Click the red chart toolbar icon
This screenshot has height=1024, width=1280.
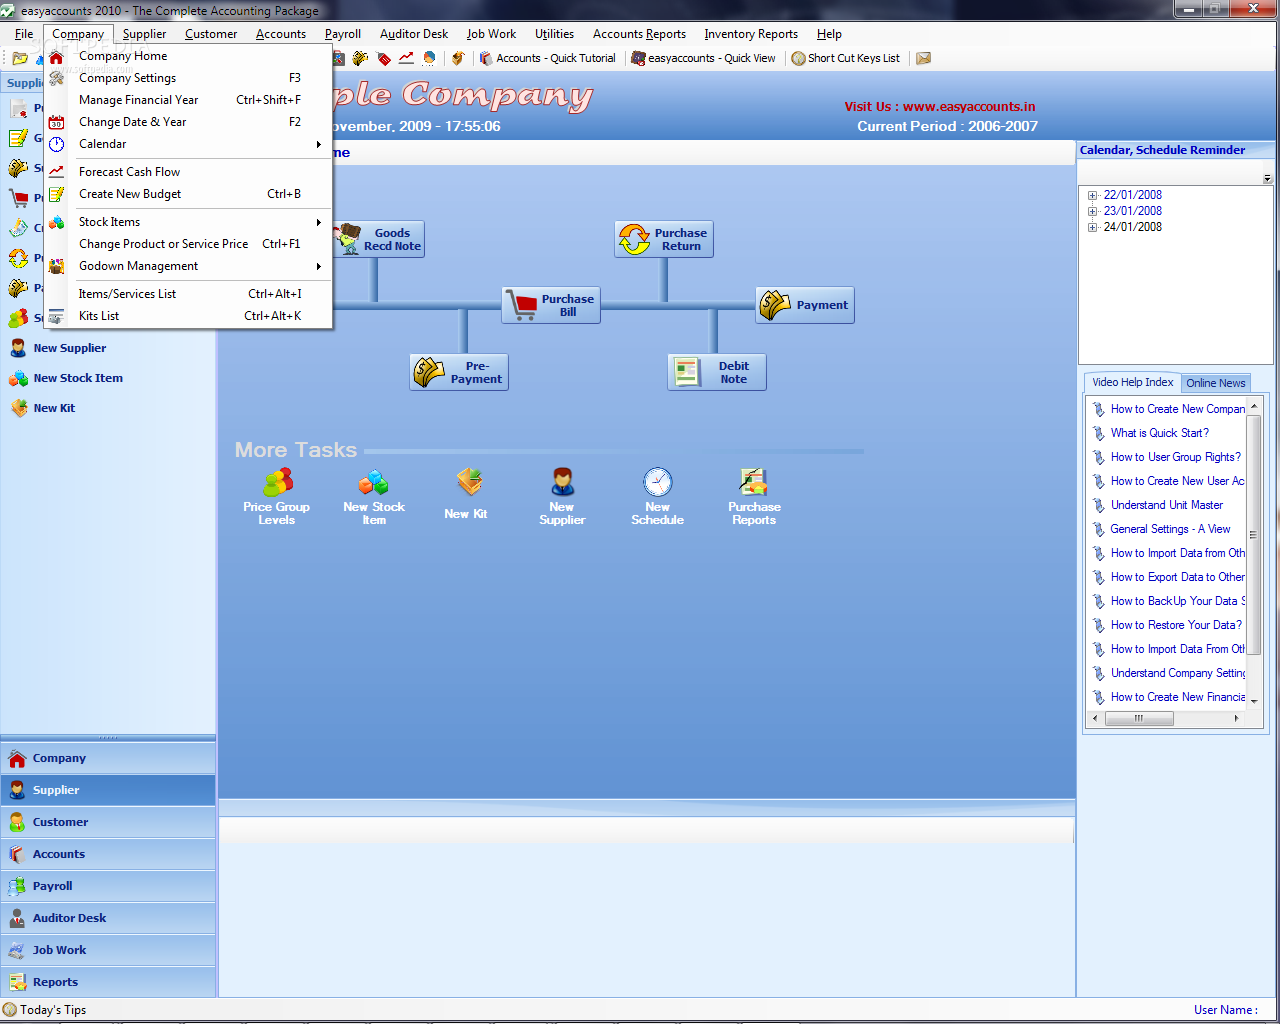click(x=406, y=58)
